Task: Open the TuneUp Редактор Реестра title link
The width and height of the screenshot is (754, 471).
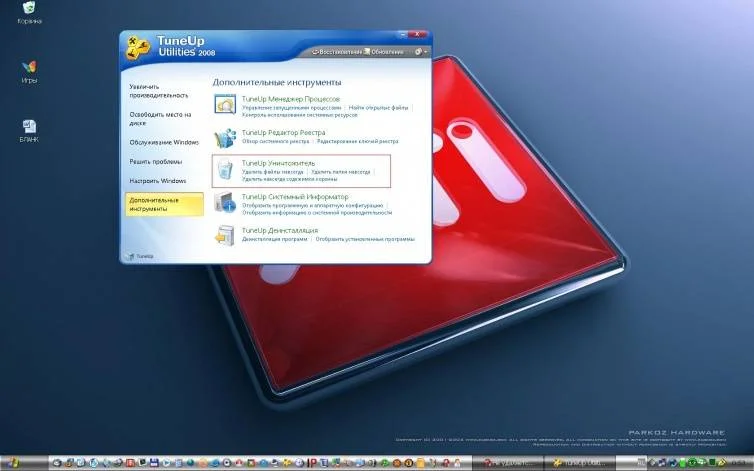Action: tap(283, 132)
